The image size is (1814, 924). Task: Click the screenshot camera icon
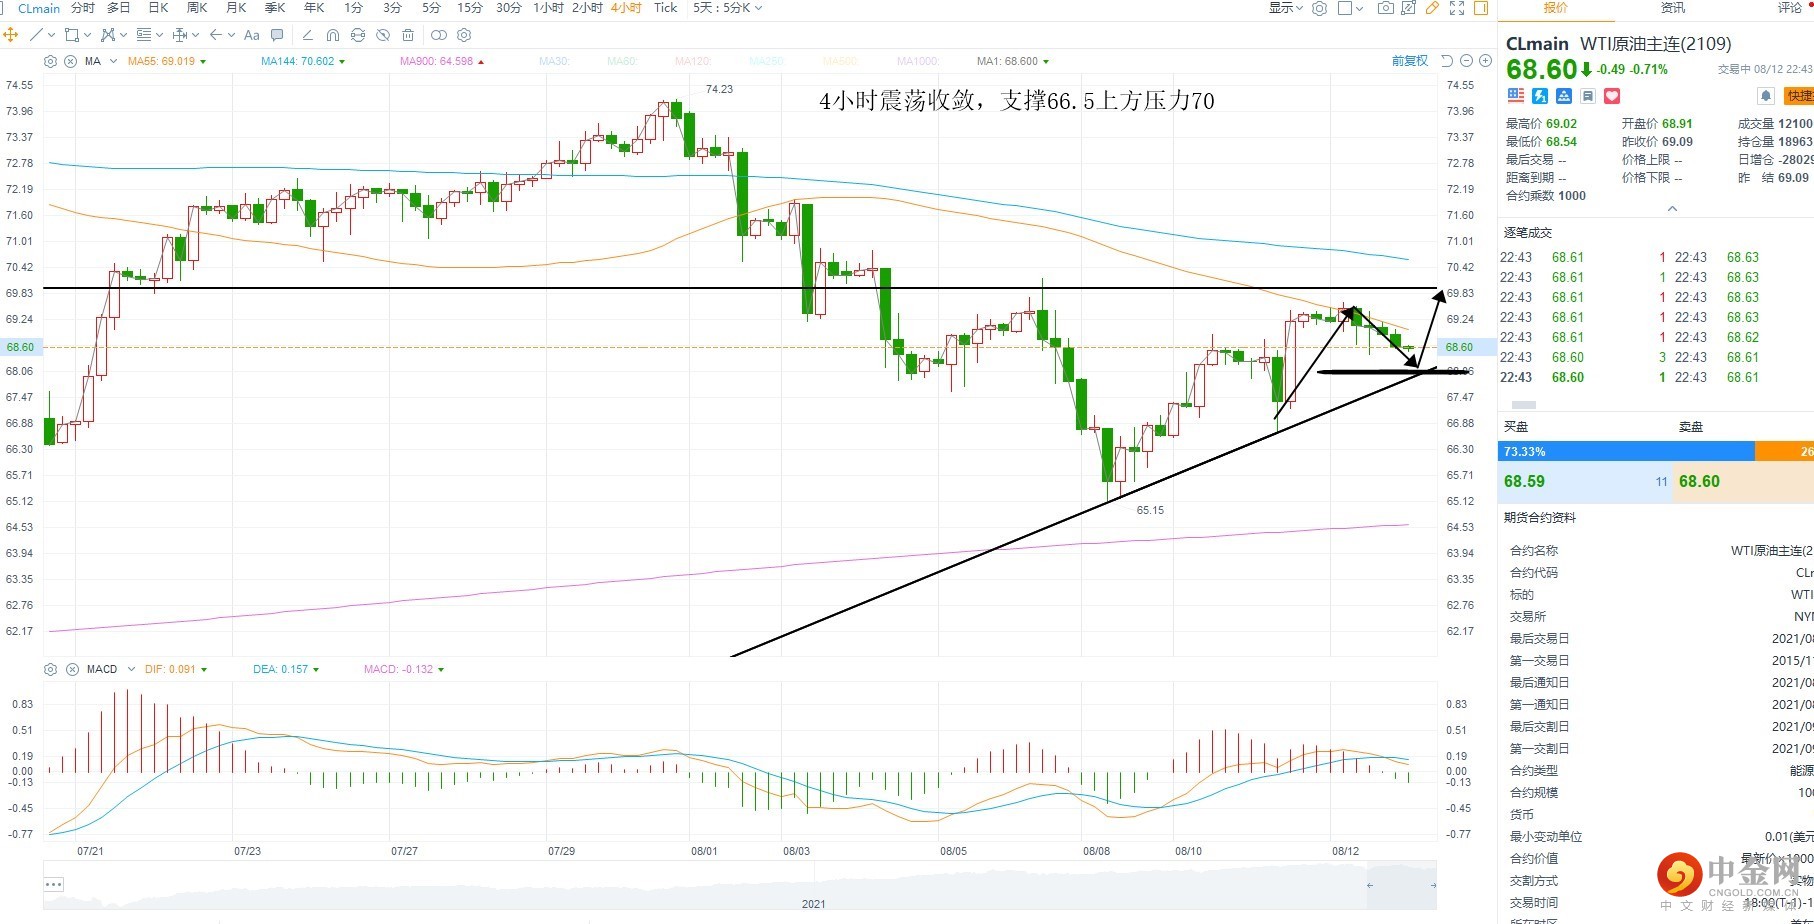pyautogui.click(x=1385, y=8)
